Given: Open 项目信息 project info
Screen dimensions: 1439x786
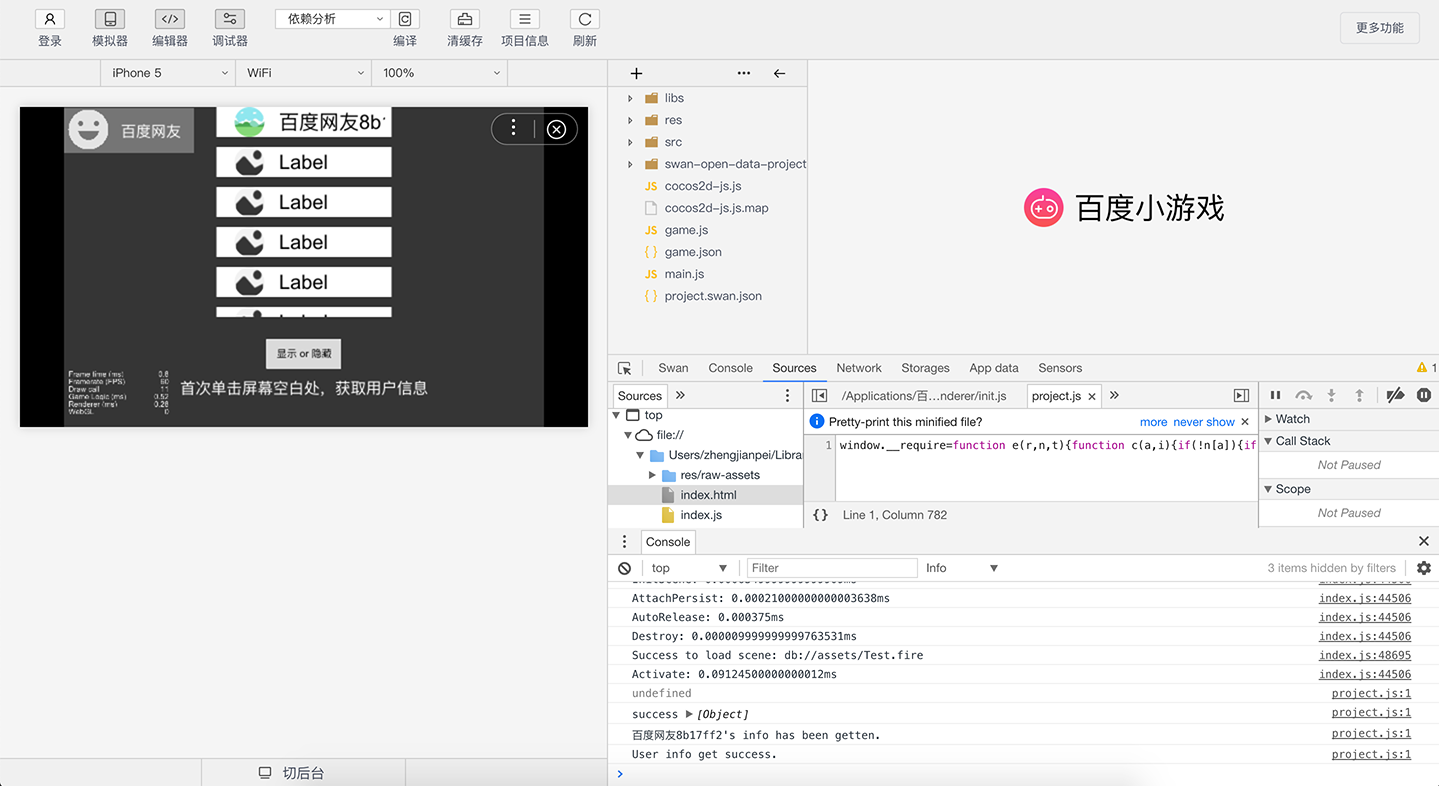Looking at the screenshot, I should [524, 19].
